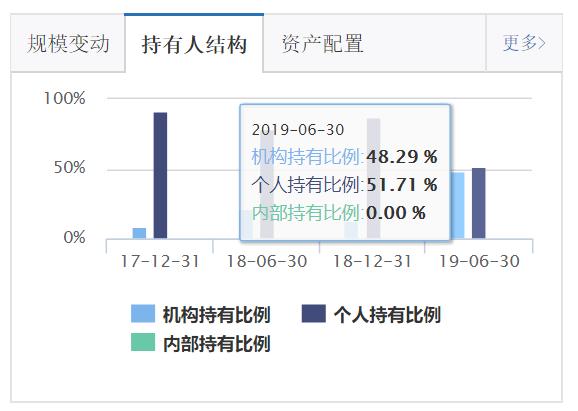Click the 18-06-30 axis label

click(266, 261)
